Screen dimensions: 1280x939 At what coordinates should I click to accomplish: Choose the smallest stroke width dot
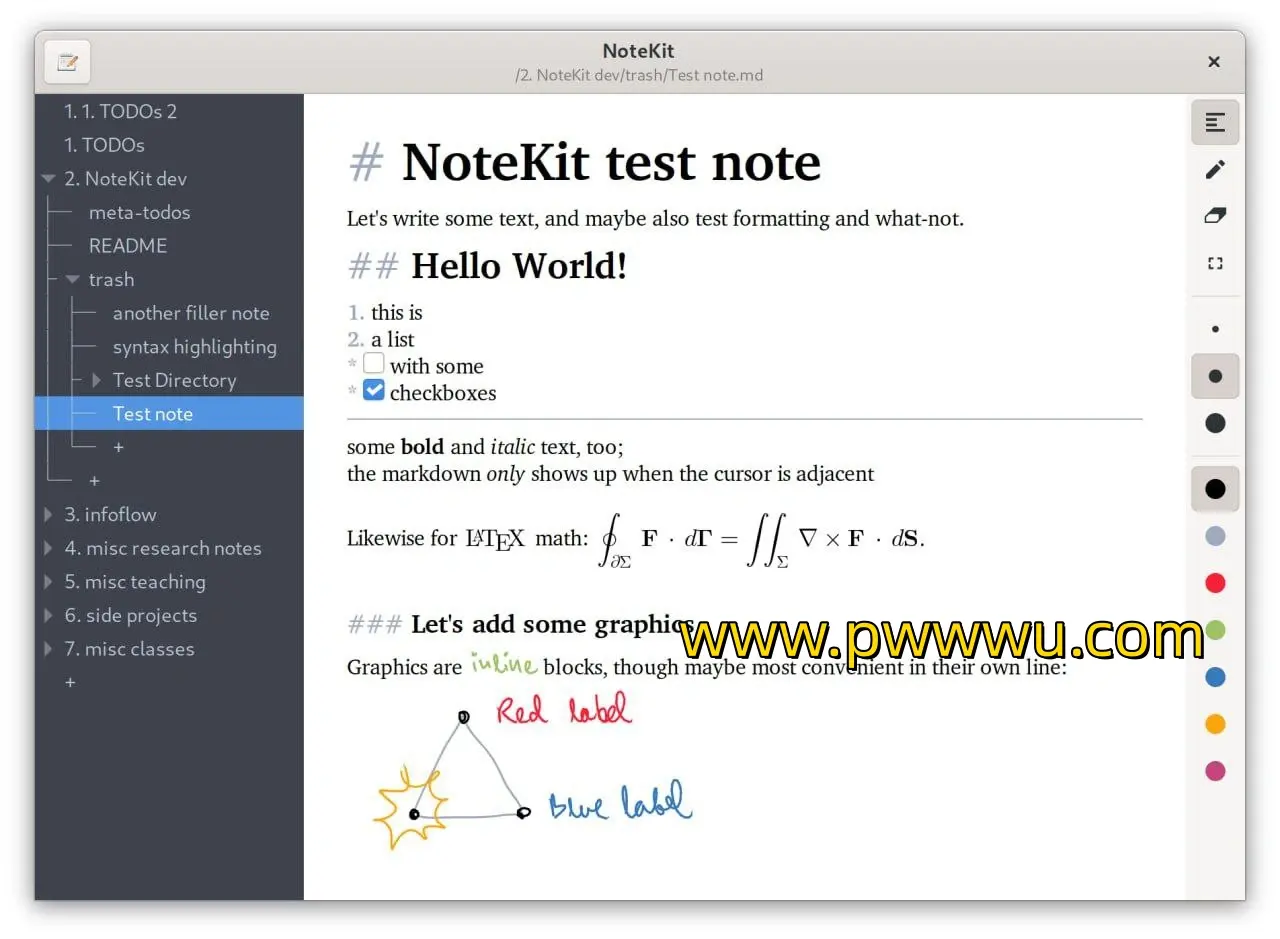pyautogui.click(x=1215, y=329)
